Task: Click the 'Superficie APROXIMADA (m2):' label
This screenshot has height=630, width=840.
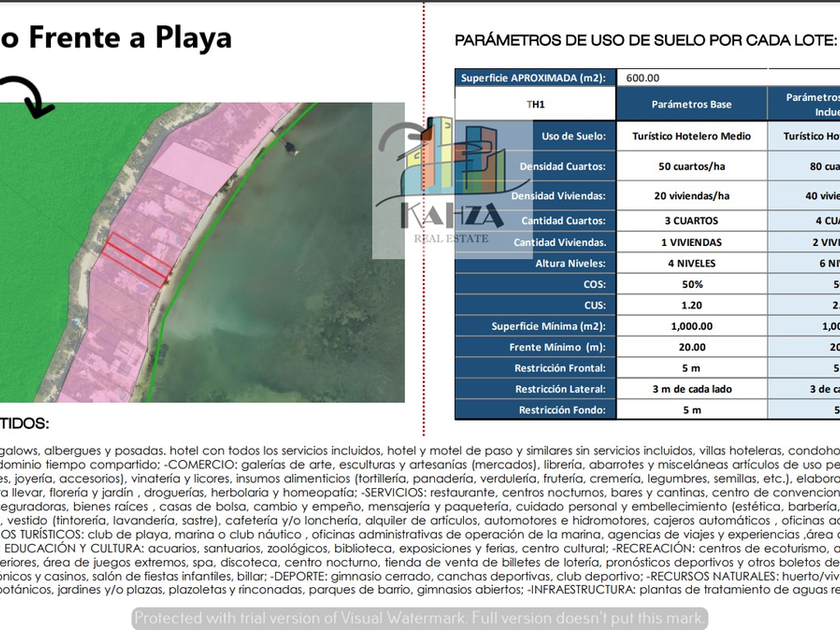Action: point(533,78)
